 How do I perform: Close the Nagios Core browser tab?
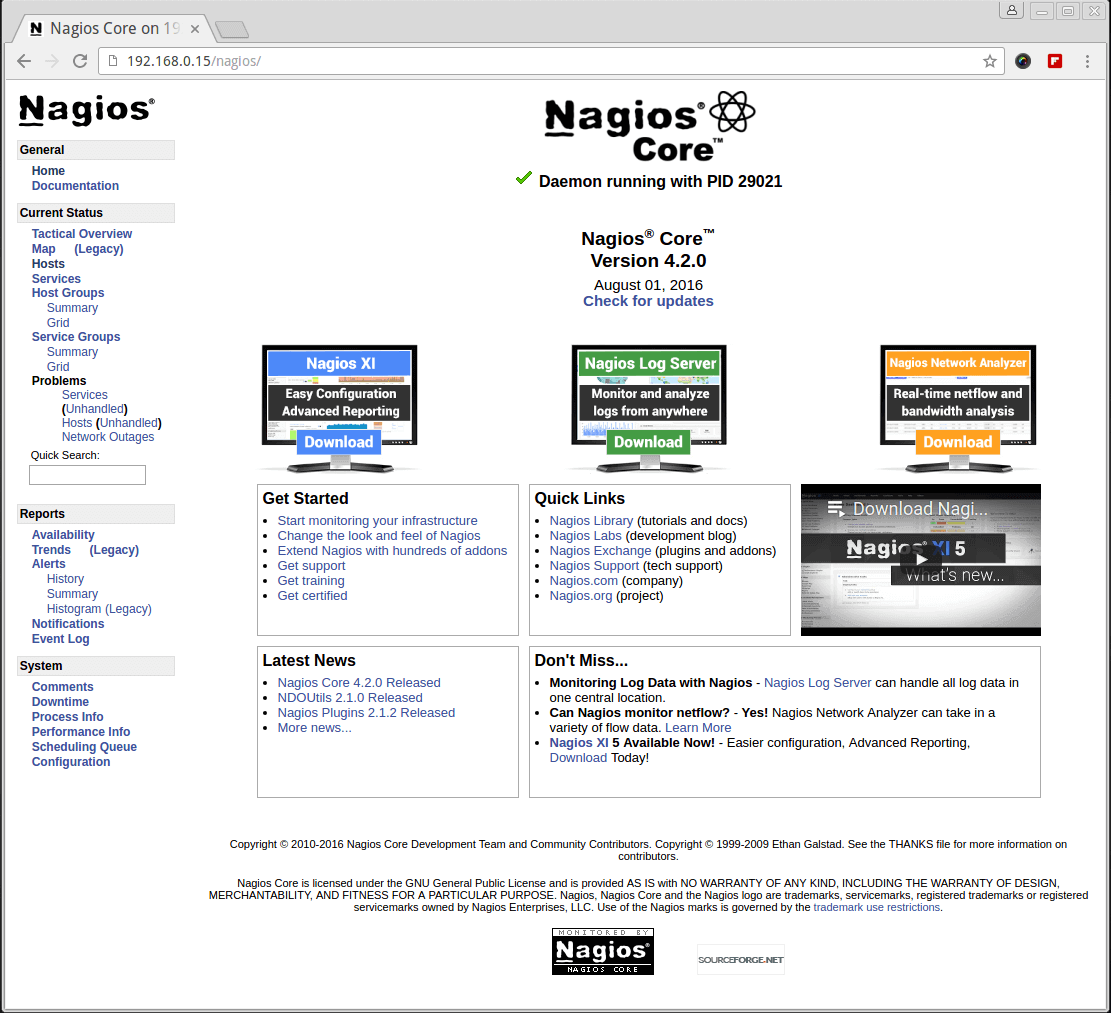[x=195, y=29]
